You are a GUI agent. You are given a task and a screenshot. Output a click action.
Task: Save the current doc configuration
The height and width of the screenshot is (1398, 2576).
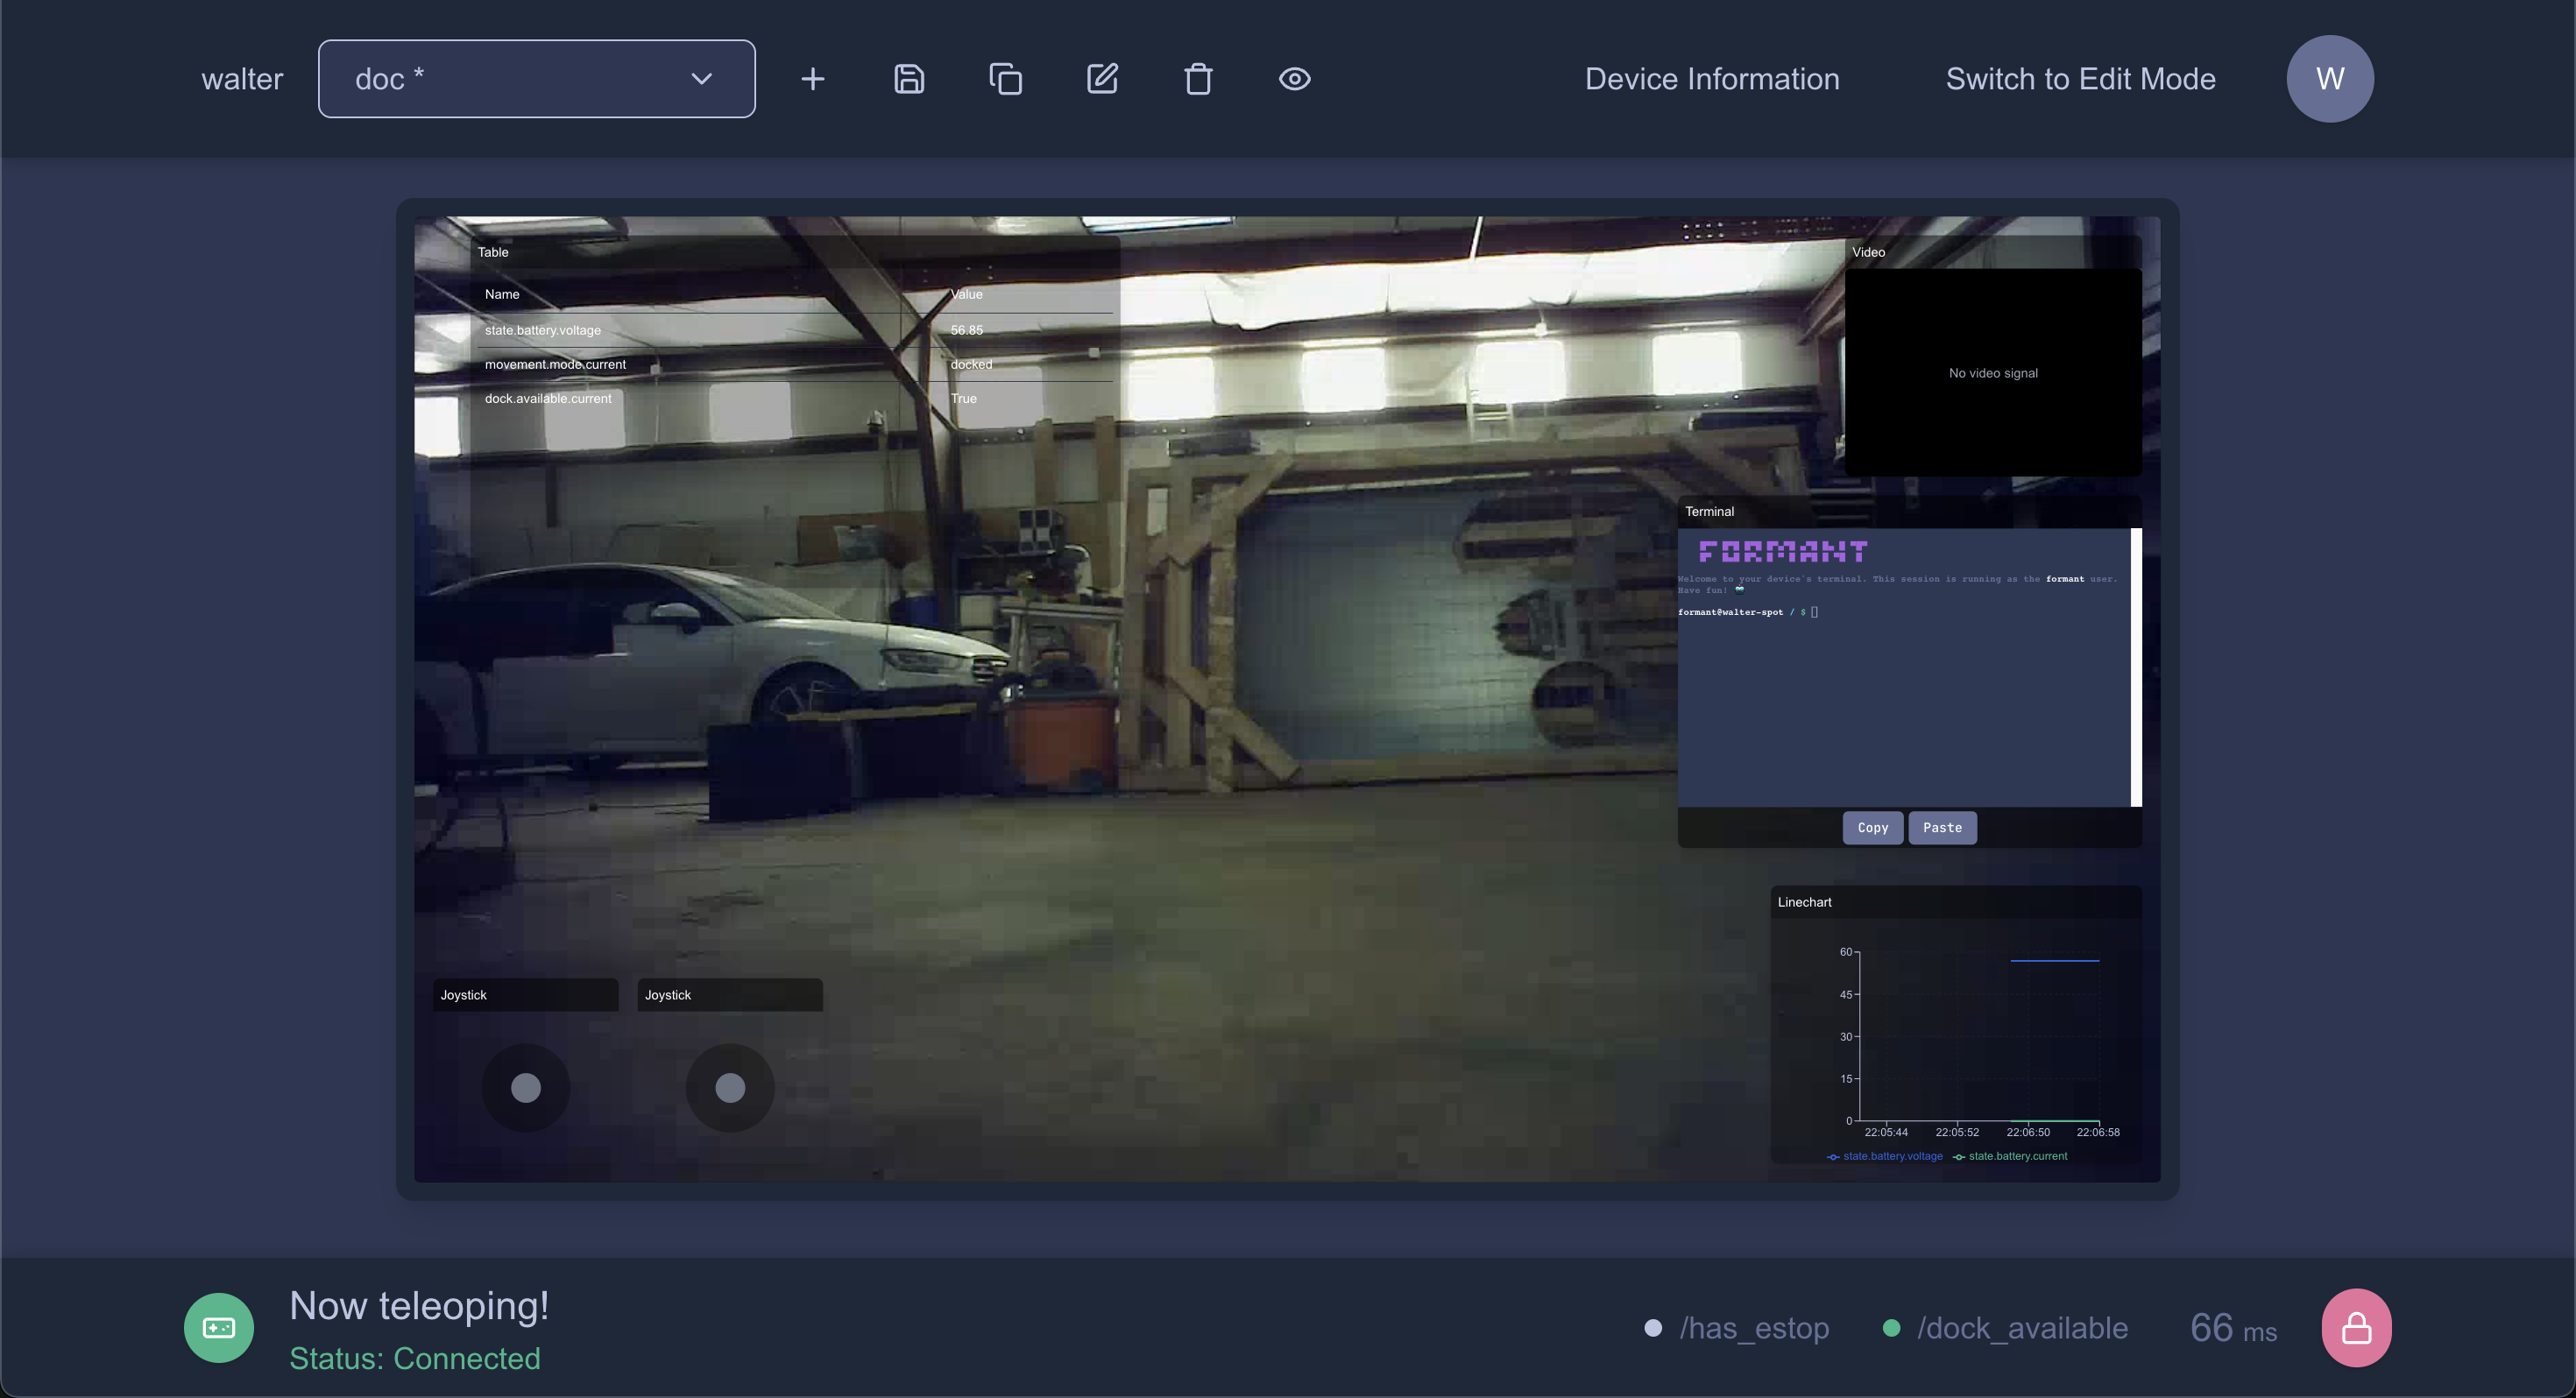(x=908, y=79)
